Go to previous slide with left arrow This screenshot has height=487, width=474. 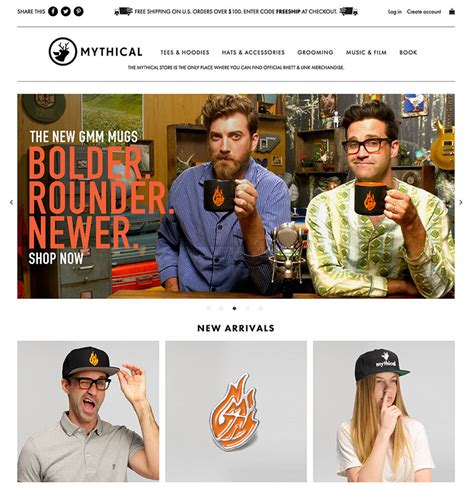pyautogui.click(x=11, y=202)
